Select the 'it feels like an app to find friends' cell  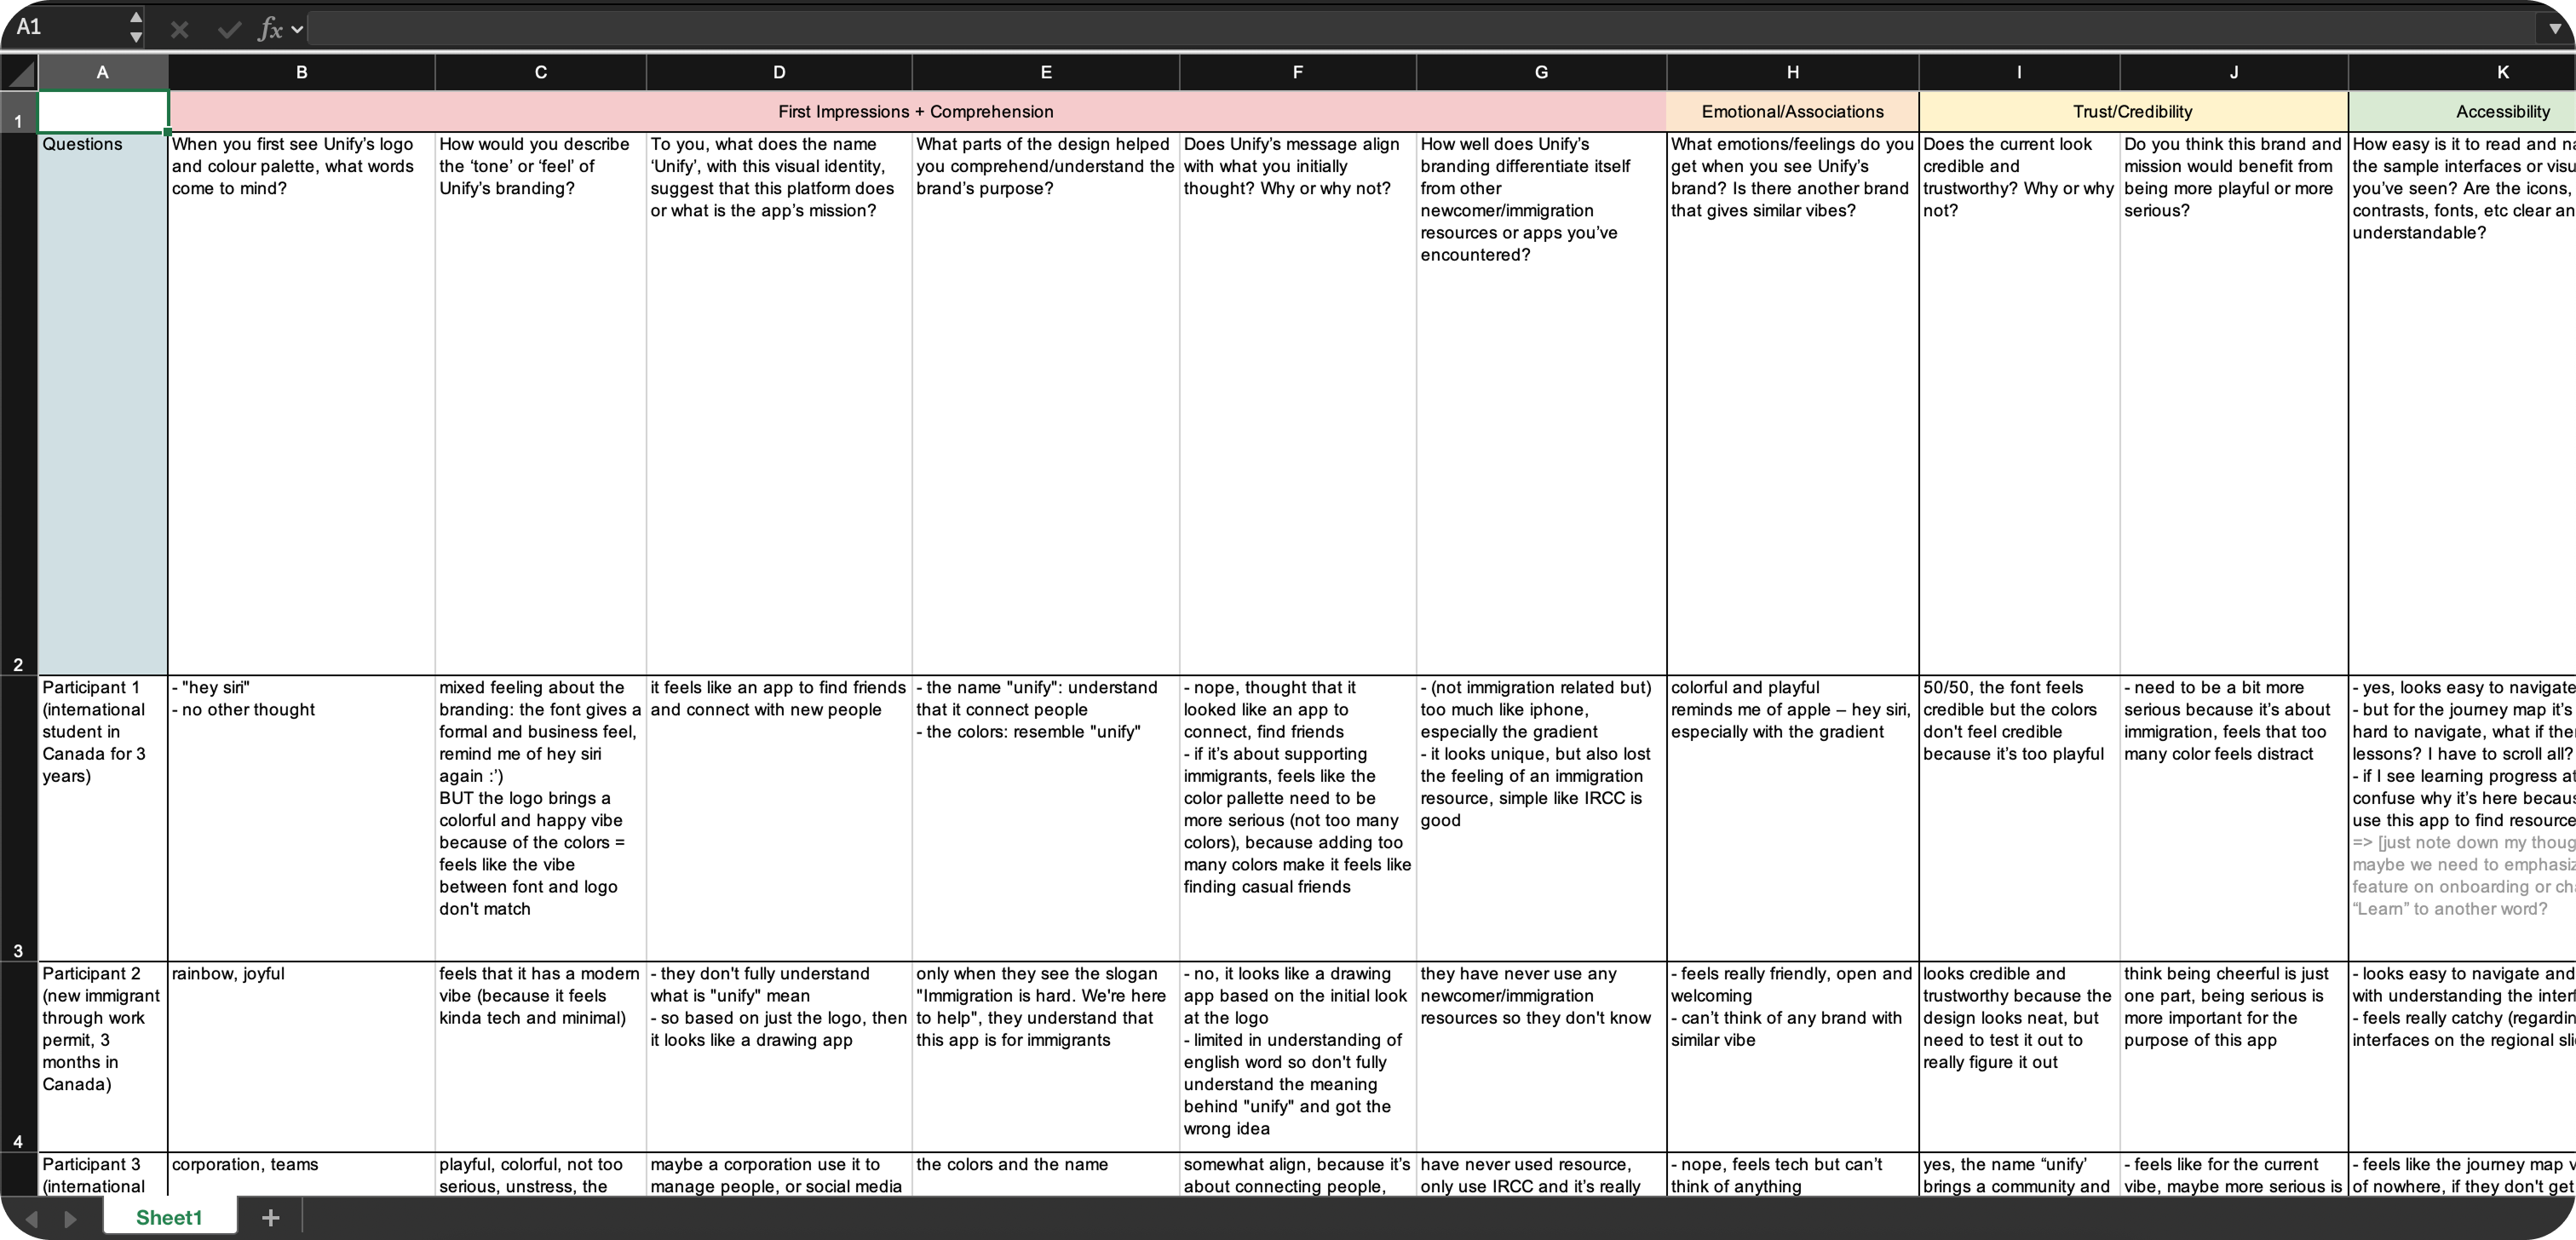pyautogui.click(x=779, y=818)
